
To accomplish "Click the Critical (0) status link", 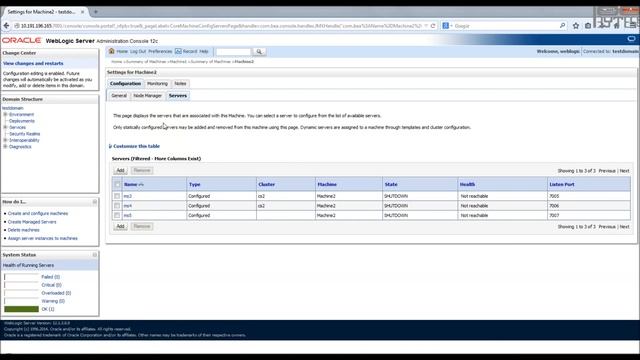I will (x=51, y=285).
